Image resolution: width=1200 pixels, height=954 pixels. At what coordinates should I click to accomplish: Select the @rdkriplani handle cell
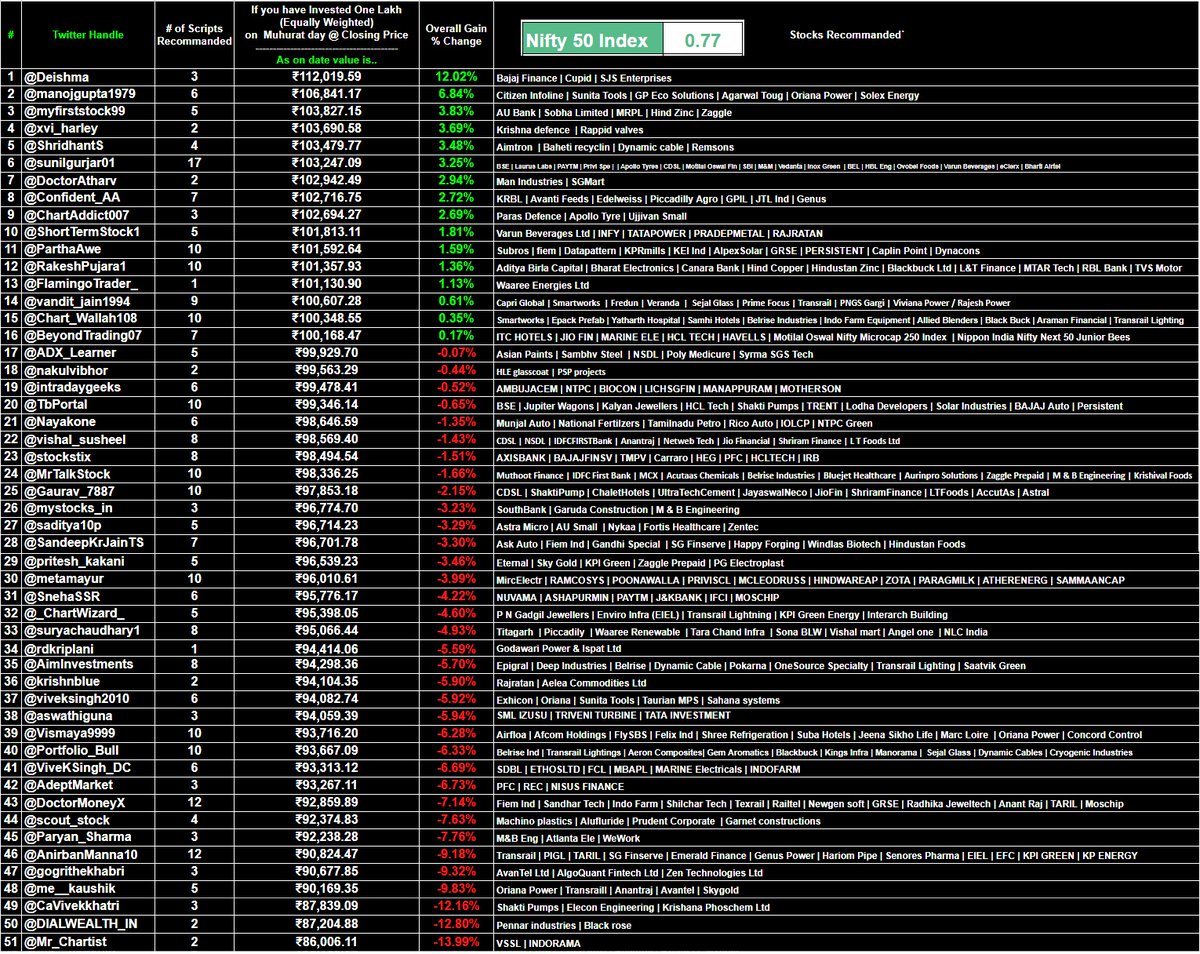(88, 647)
